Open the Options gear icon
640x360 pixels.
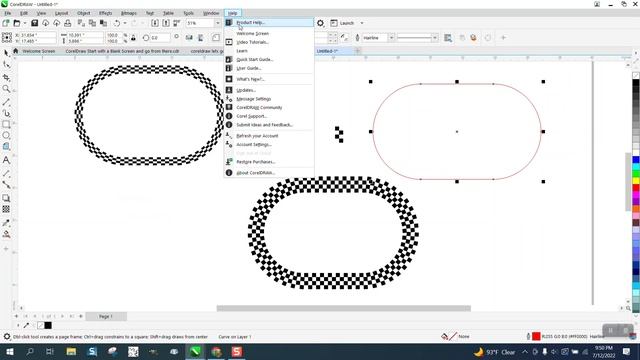pos(321,23)
